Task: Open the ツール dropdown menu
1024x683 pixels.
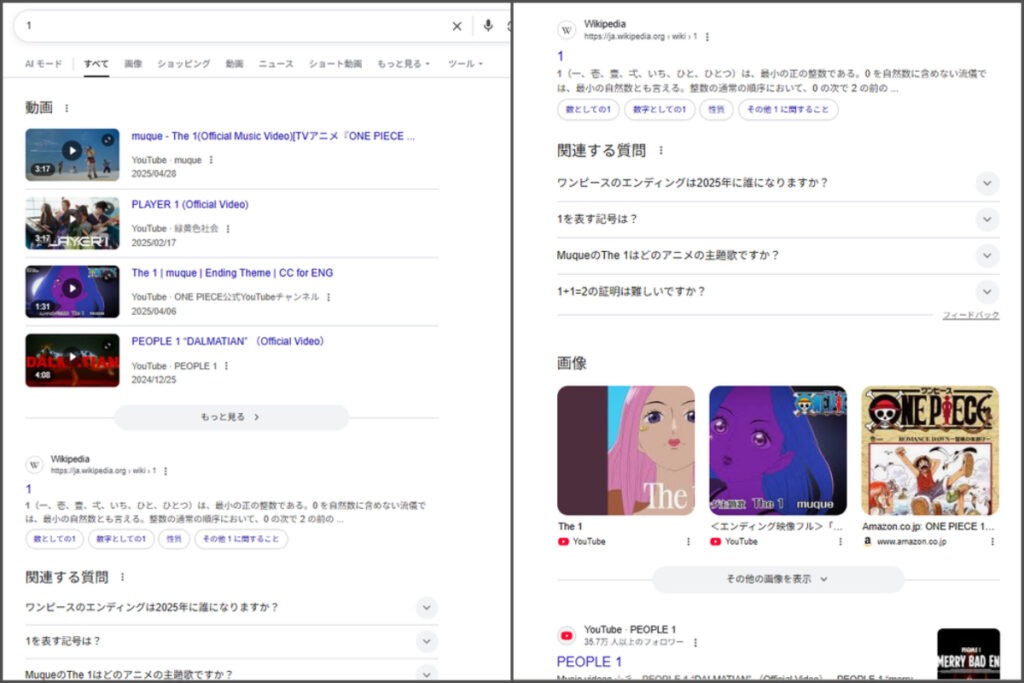Action: coord(465,64)
